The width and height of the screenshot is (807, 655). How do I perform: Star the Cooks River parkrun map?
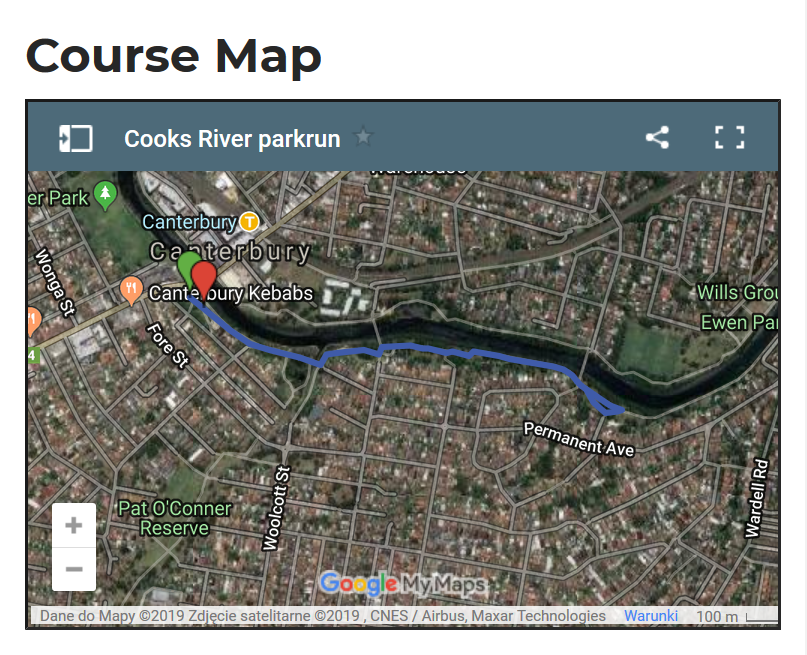pos(364,137)
